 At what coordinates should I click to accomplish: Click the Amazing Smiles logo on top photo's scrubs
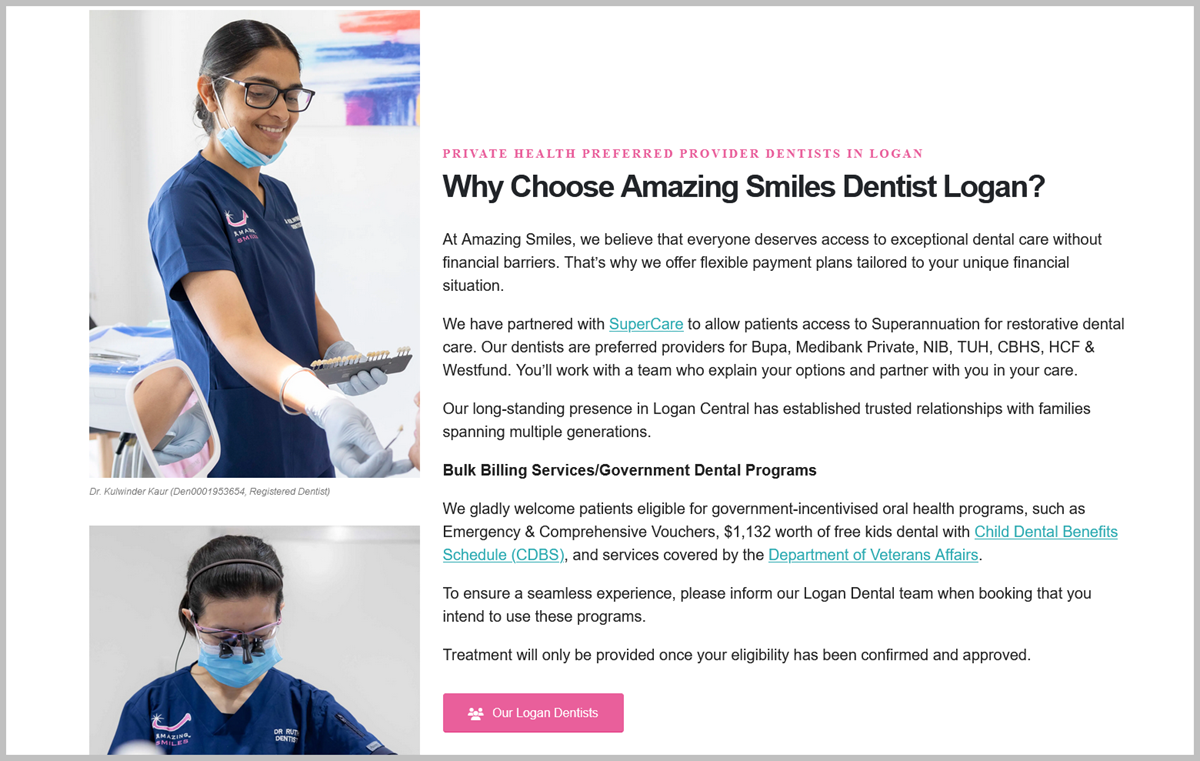click(239, 227)
